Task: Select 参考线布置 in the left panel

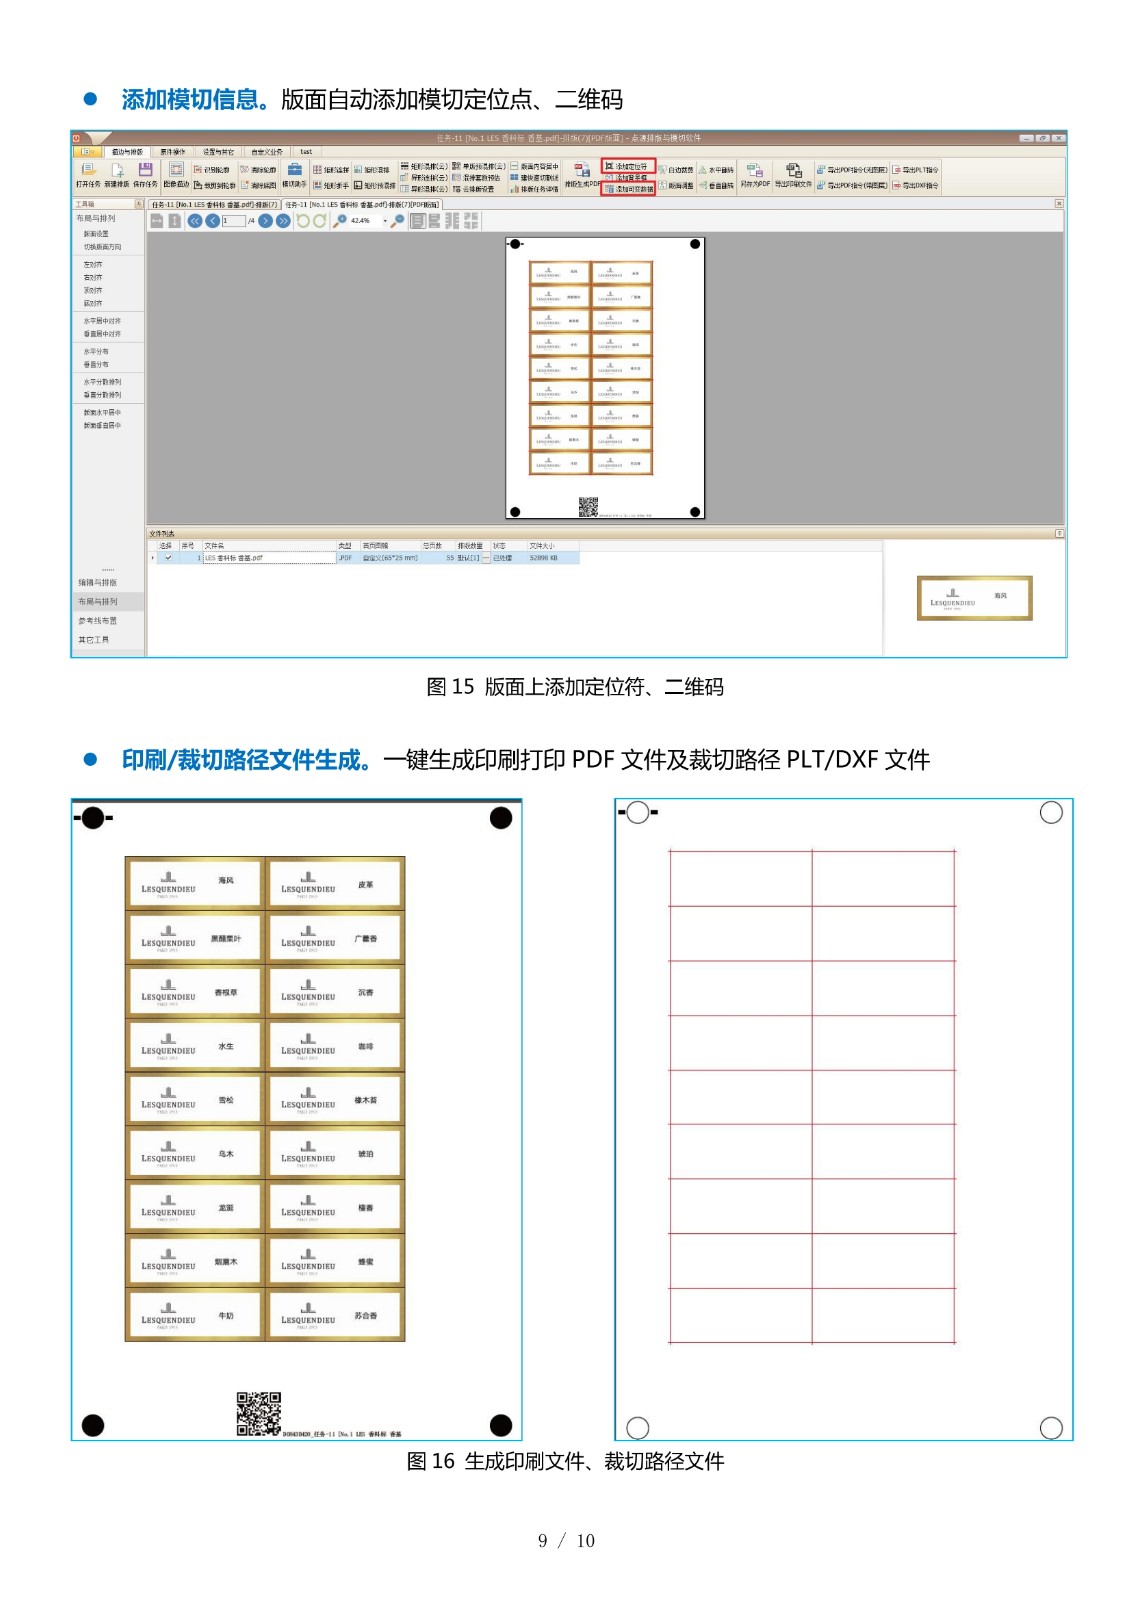Action: pos(98,621)
